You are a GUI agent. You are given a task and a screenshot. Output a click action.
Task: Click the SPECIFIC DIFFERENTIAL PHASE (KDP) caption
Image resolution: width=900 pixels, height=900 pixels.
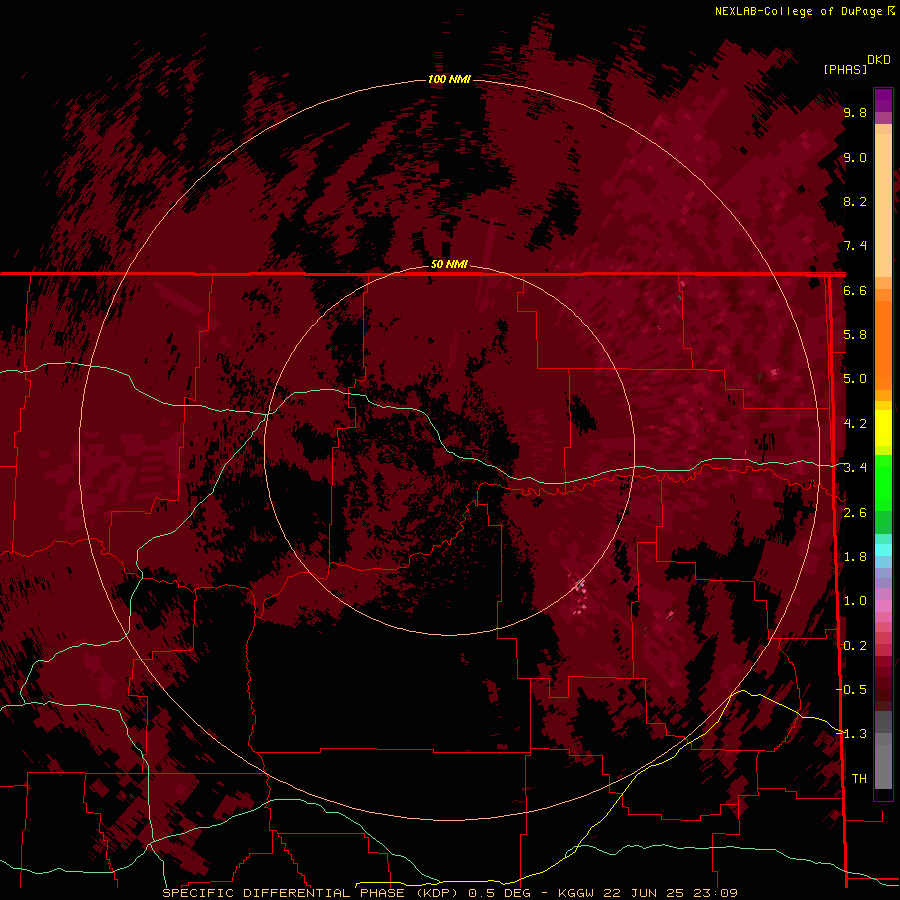[x=311, y=893]
